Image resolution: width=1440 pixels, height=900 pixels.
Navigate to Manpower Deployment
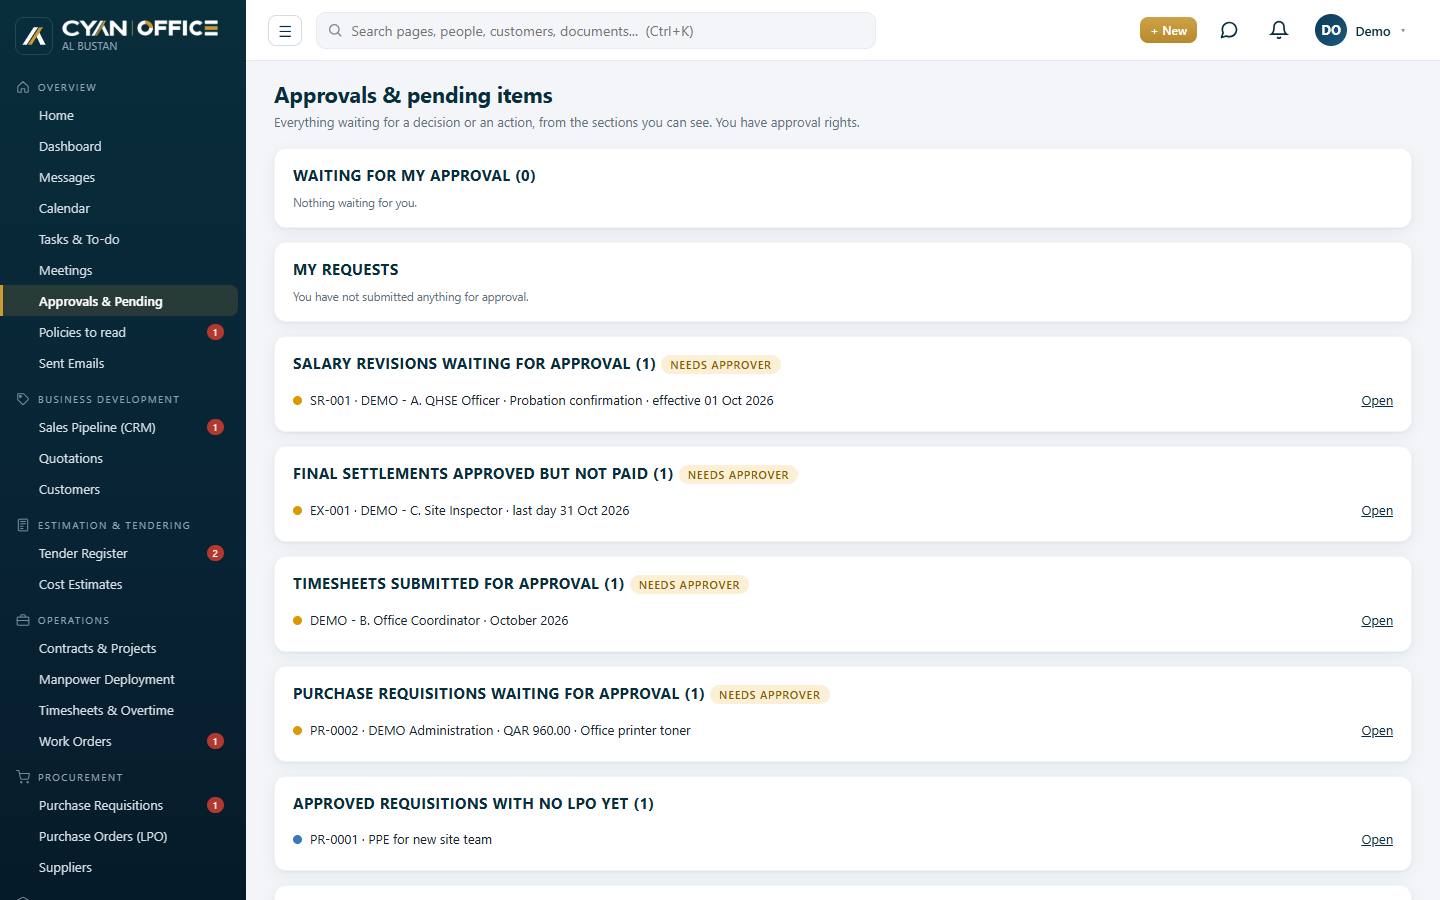coord(119,679)
